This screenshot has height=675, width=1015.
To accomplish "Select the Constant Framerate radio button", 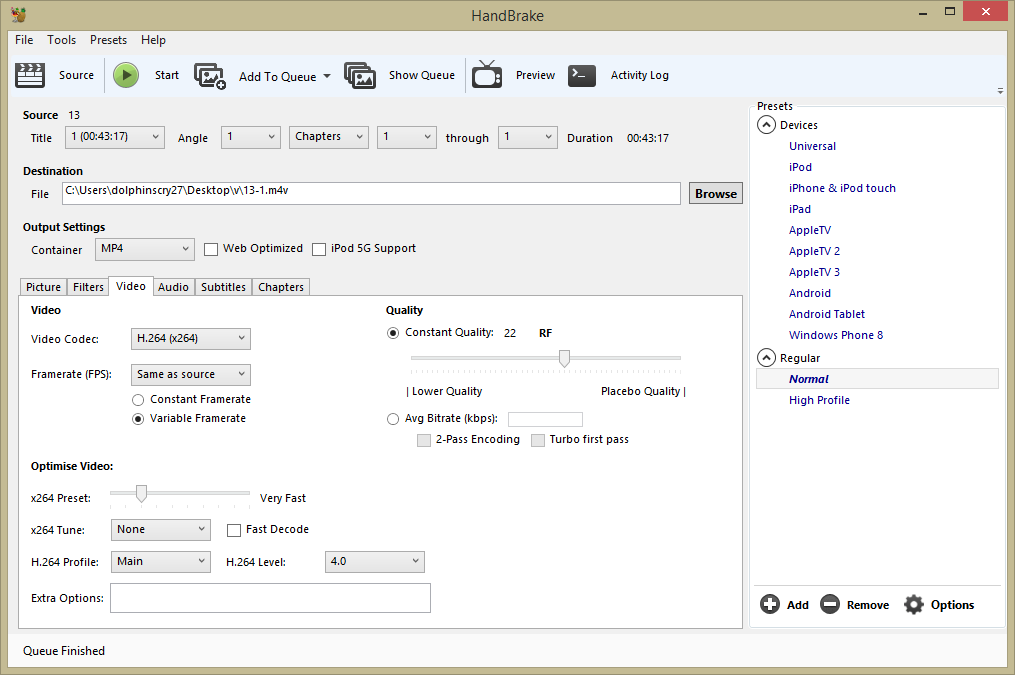I will [138, 400].
